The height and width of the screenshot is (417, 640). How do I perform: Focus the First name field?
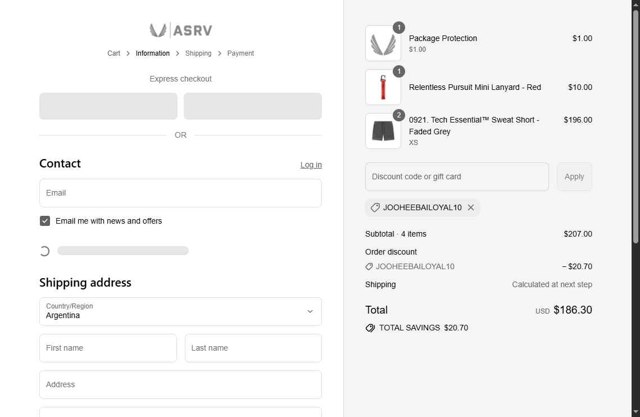click(108, 348)
